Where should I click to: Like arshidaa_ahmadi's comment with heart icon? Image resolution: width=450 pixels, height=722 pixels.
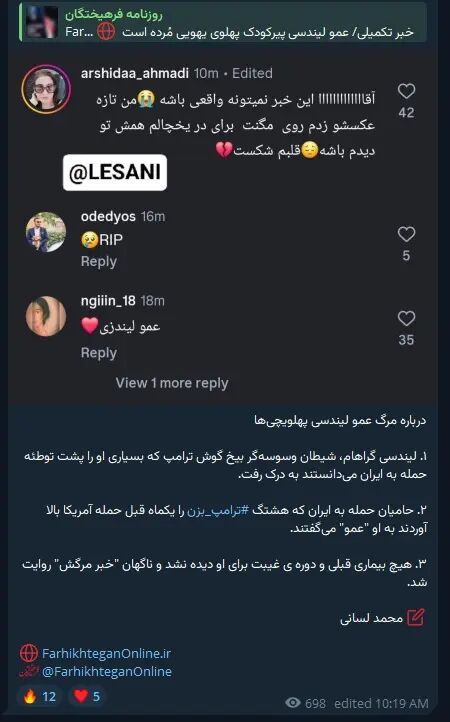pos(406,91)
